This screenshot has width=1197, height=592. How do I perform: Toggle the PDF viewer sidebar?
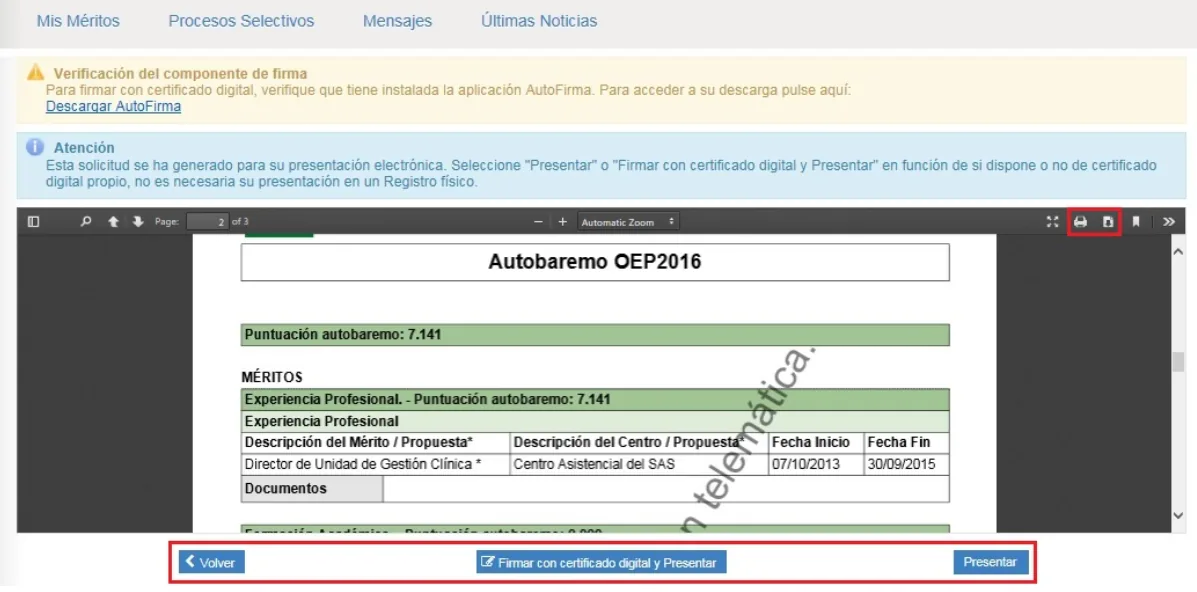pyautogui.click(x=33, y=222)
